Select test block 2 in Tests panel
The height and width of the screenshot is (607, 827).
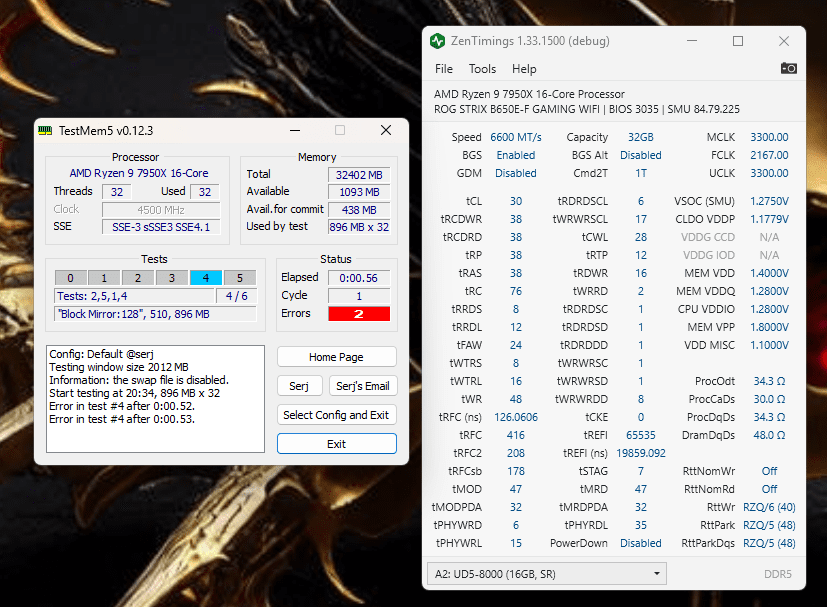click(138, 278)
